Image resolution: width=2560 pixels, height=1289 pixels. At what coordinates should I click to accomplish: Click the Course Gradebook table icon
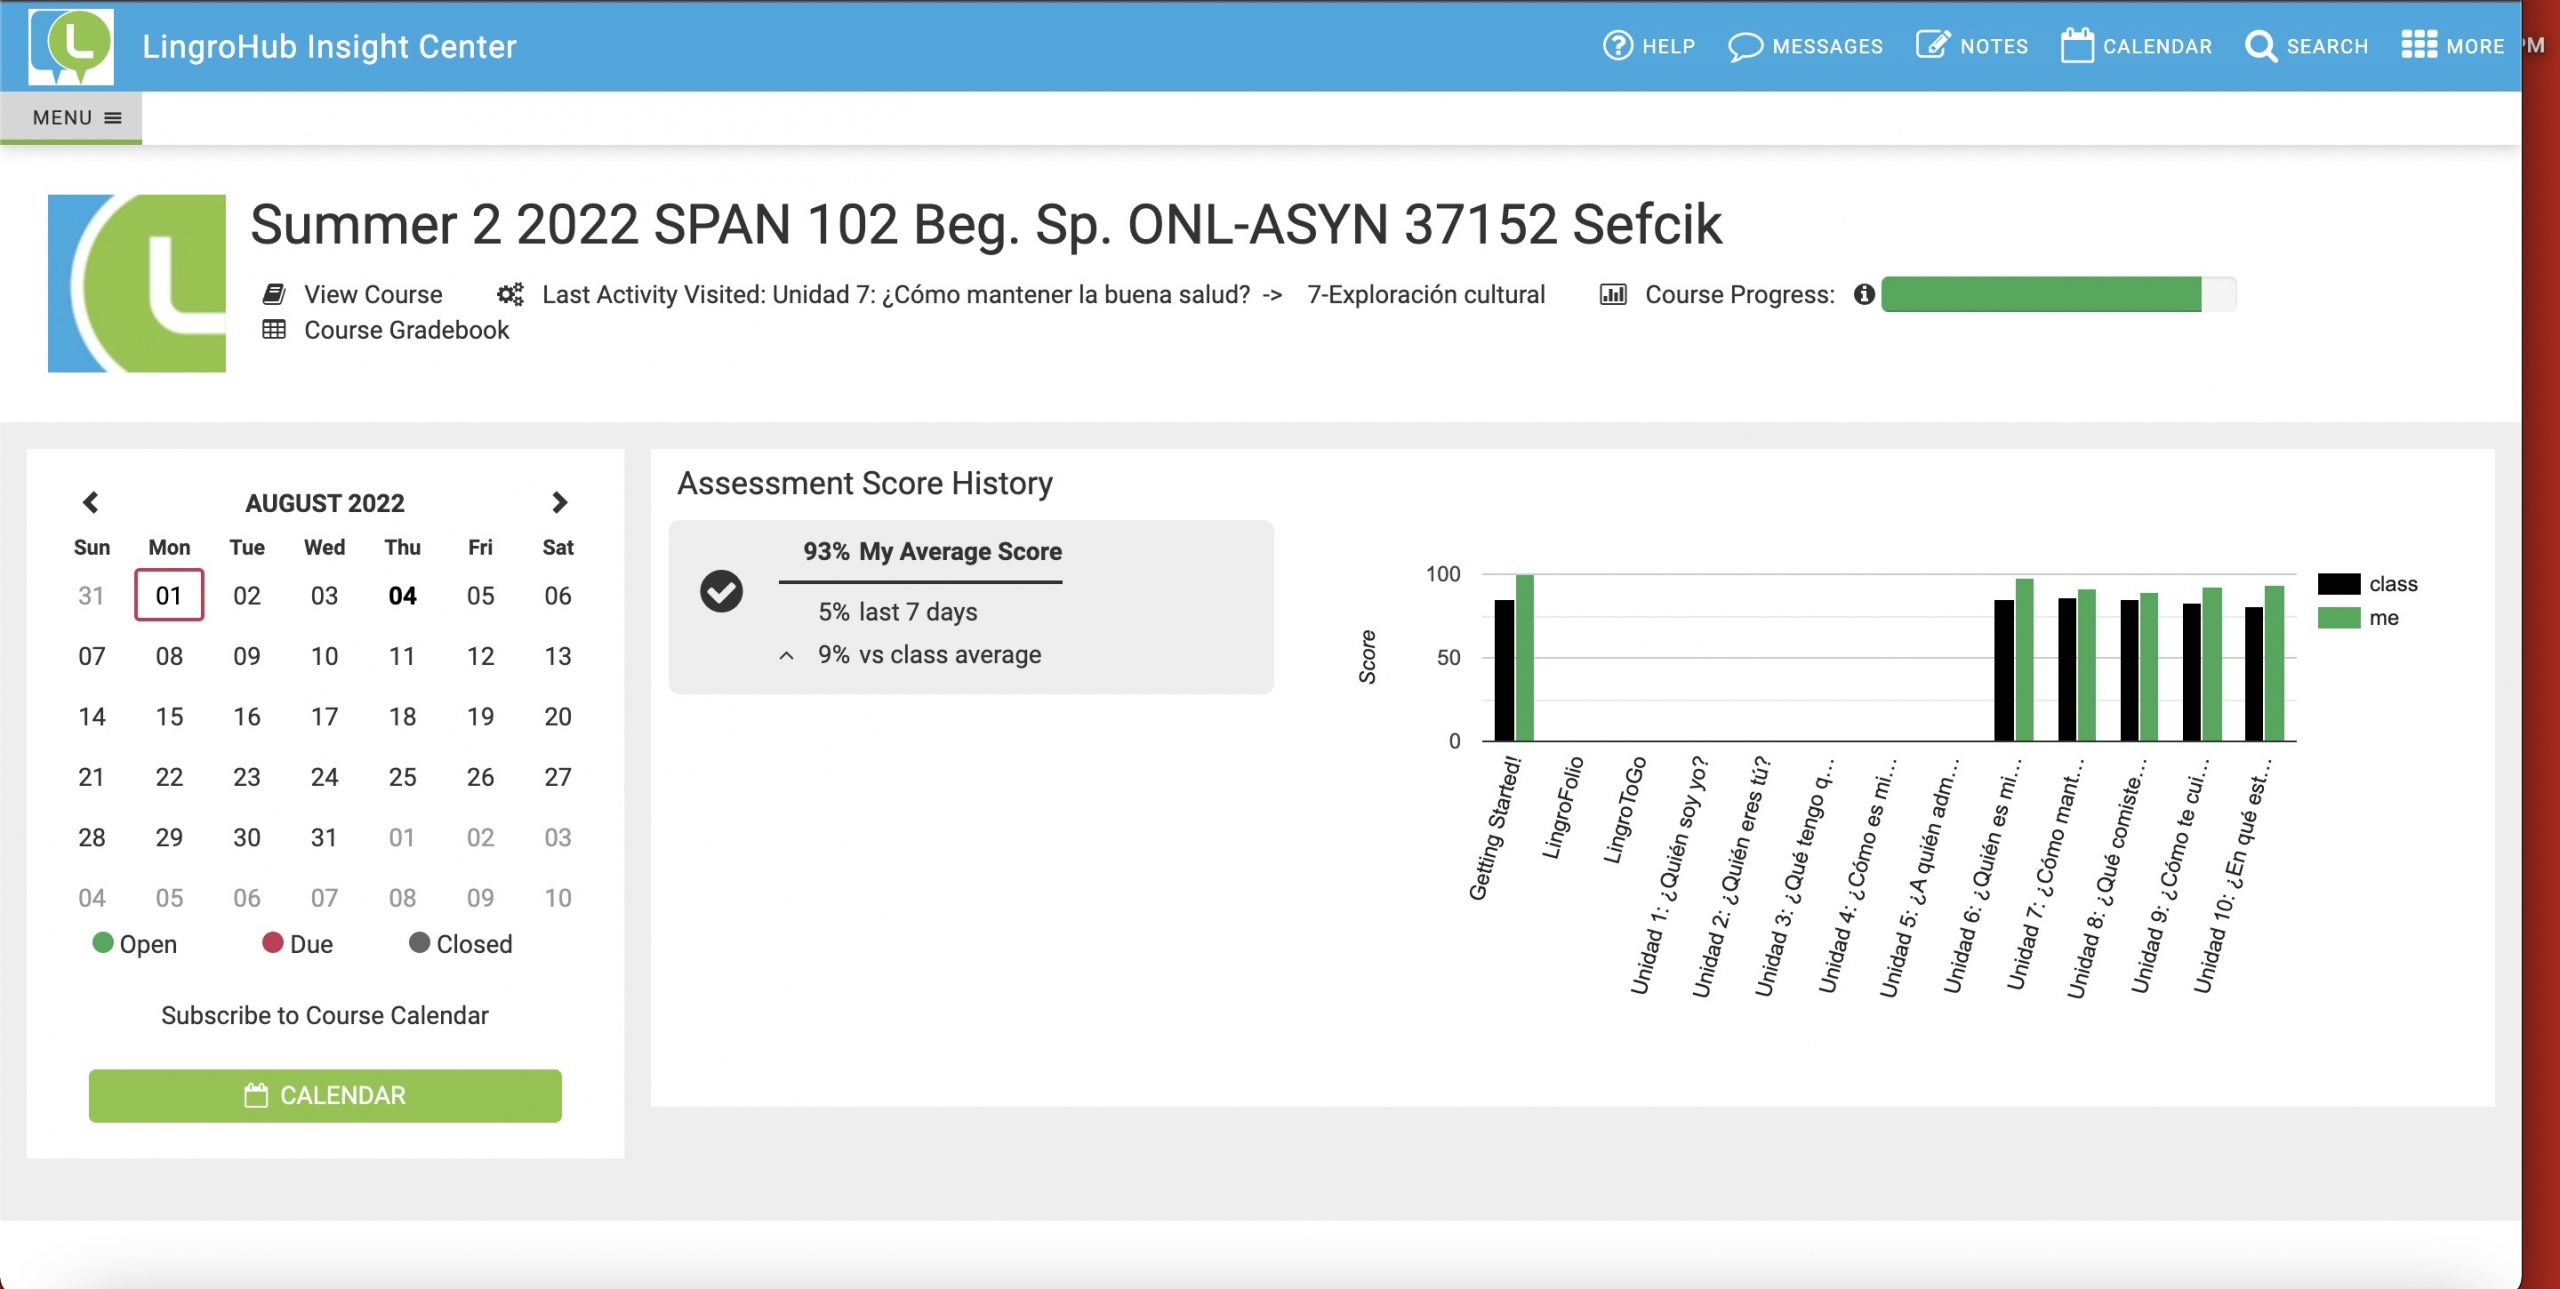274,329
